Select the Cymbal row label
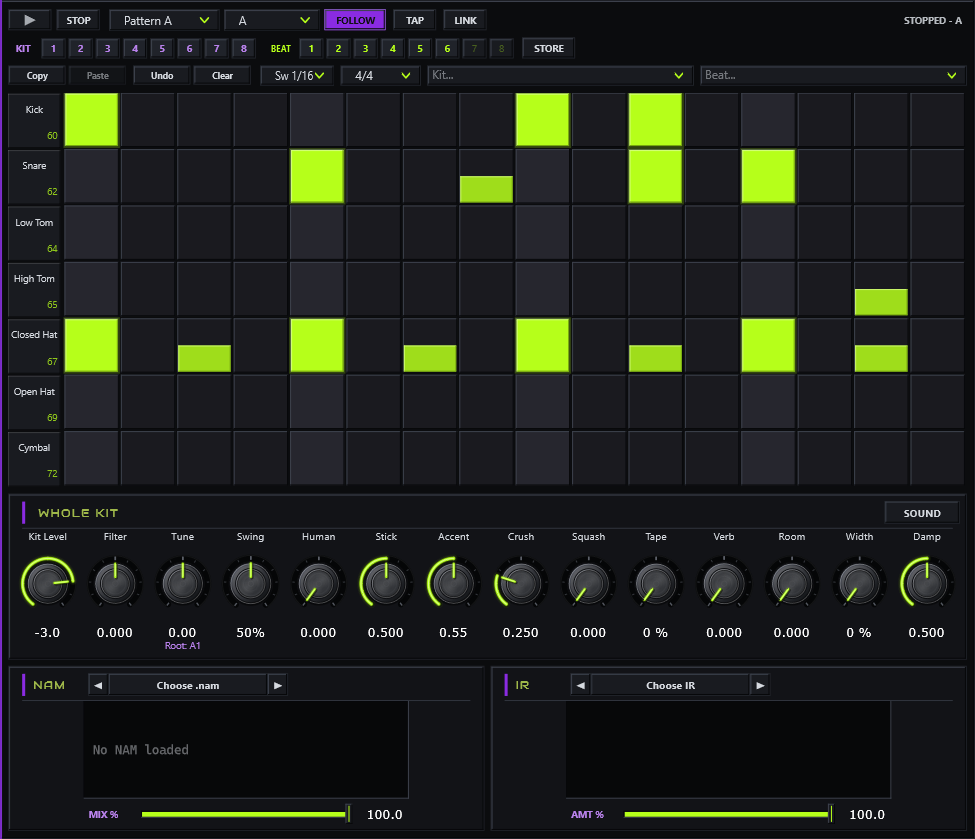The height and width of the screenshot is (839, 975). coord(34,458)
